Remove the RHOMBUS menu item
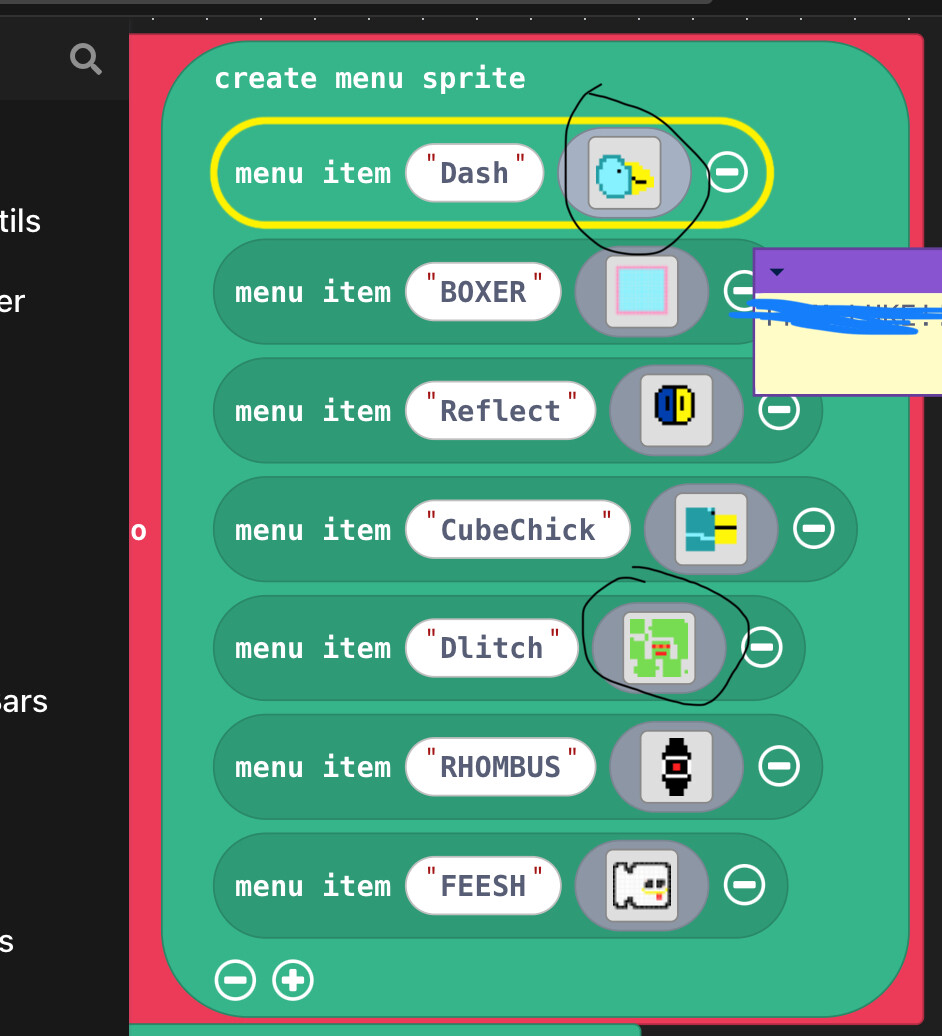The height and width of the screenshot is (1036, 942). pyautogui.click(x=779, y=766)
